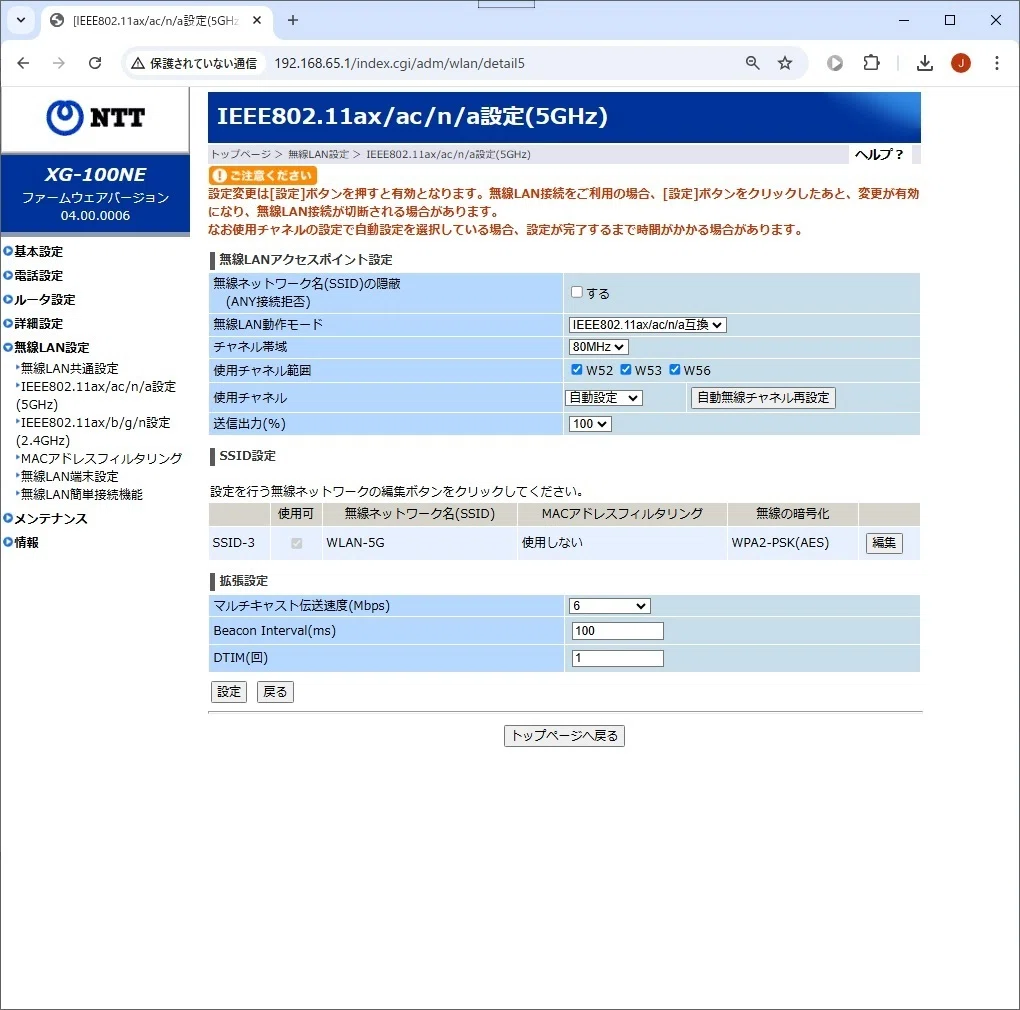Click 無線LAN設定 breadcrumb link
This screenshot has height=1010, width=1020.
(x=318, y=154)
